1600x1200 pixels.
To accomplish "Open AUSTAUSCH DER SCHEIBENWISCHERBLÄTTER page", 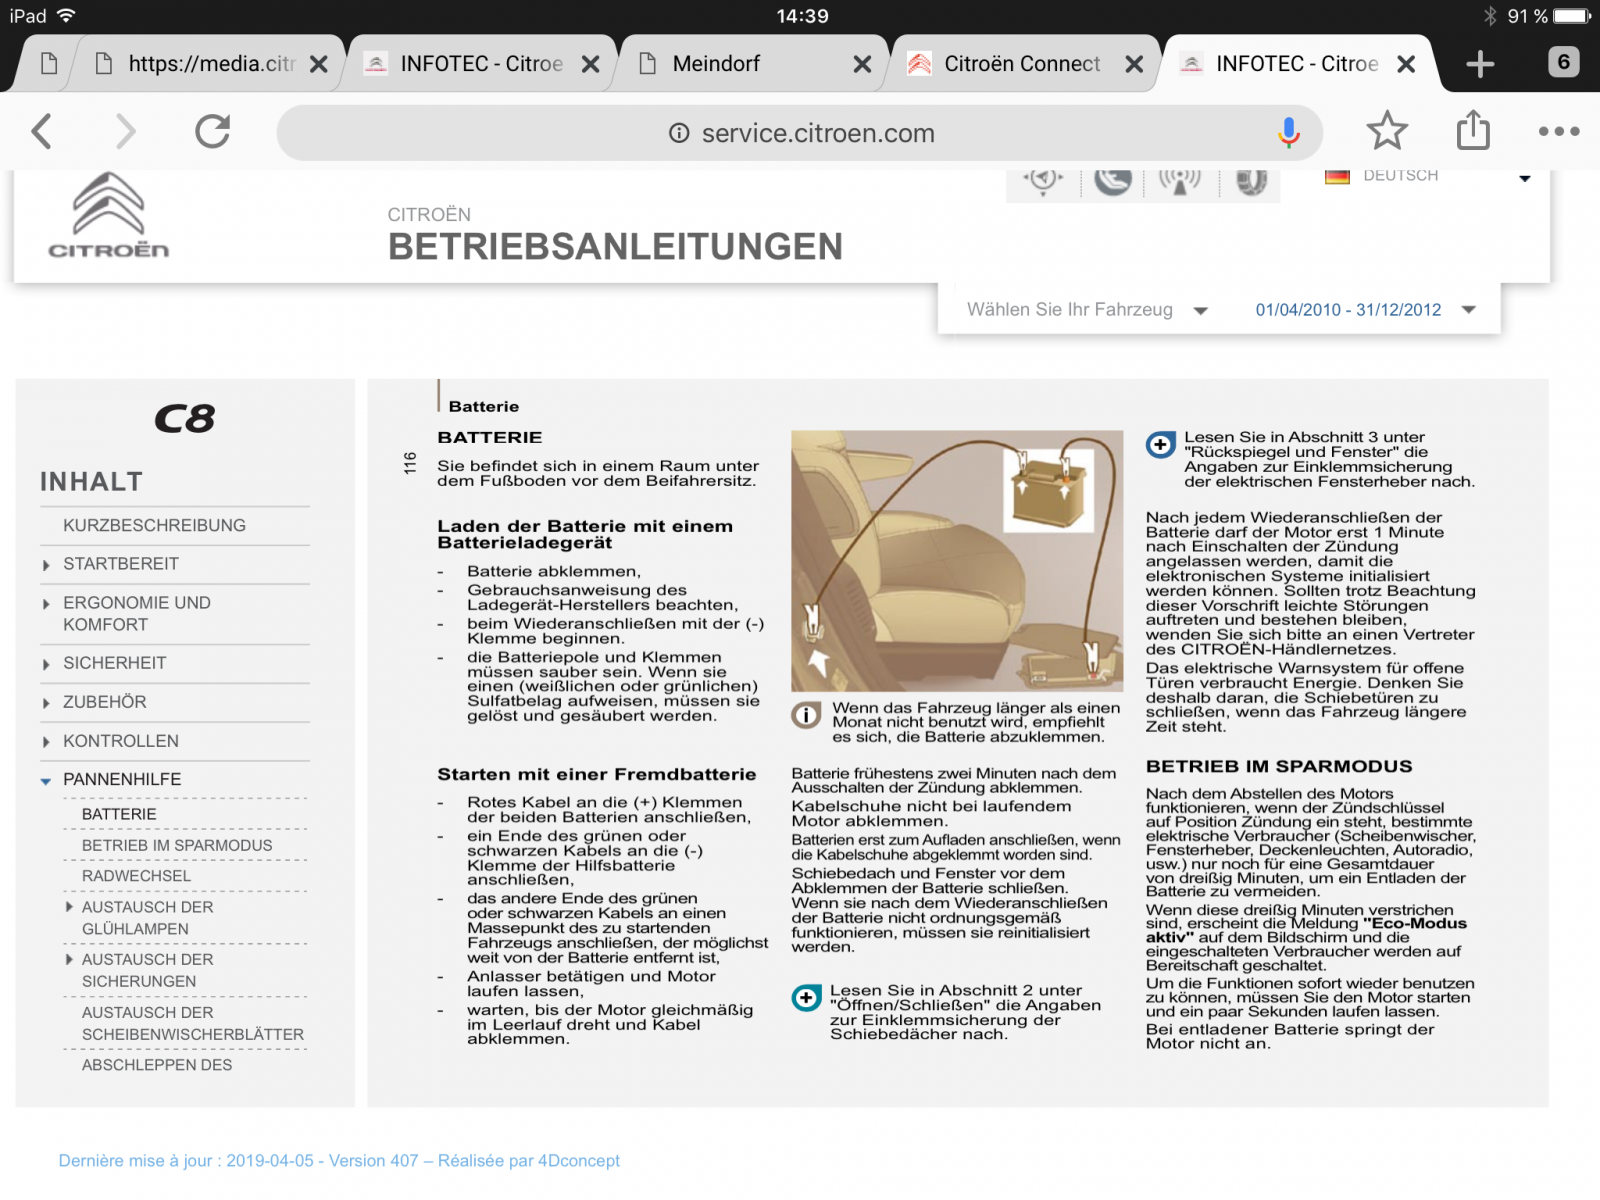I will (x=193, y=1023).
